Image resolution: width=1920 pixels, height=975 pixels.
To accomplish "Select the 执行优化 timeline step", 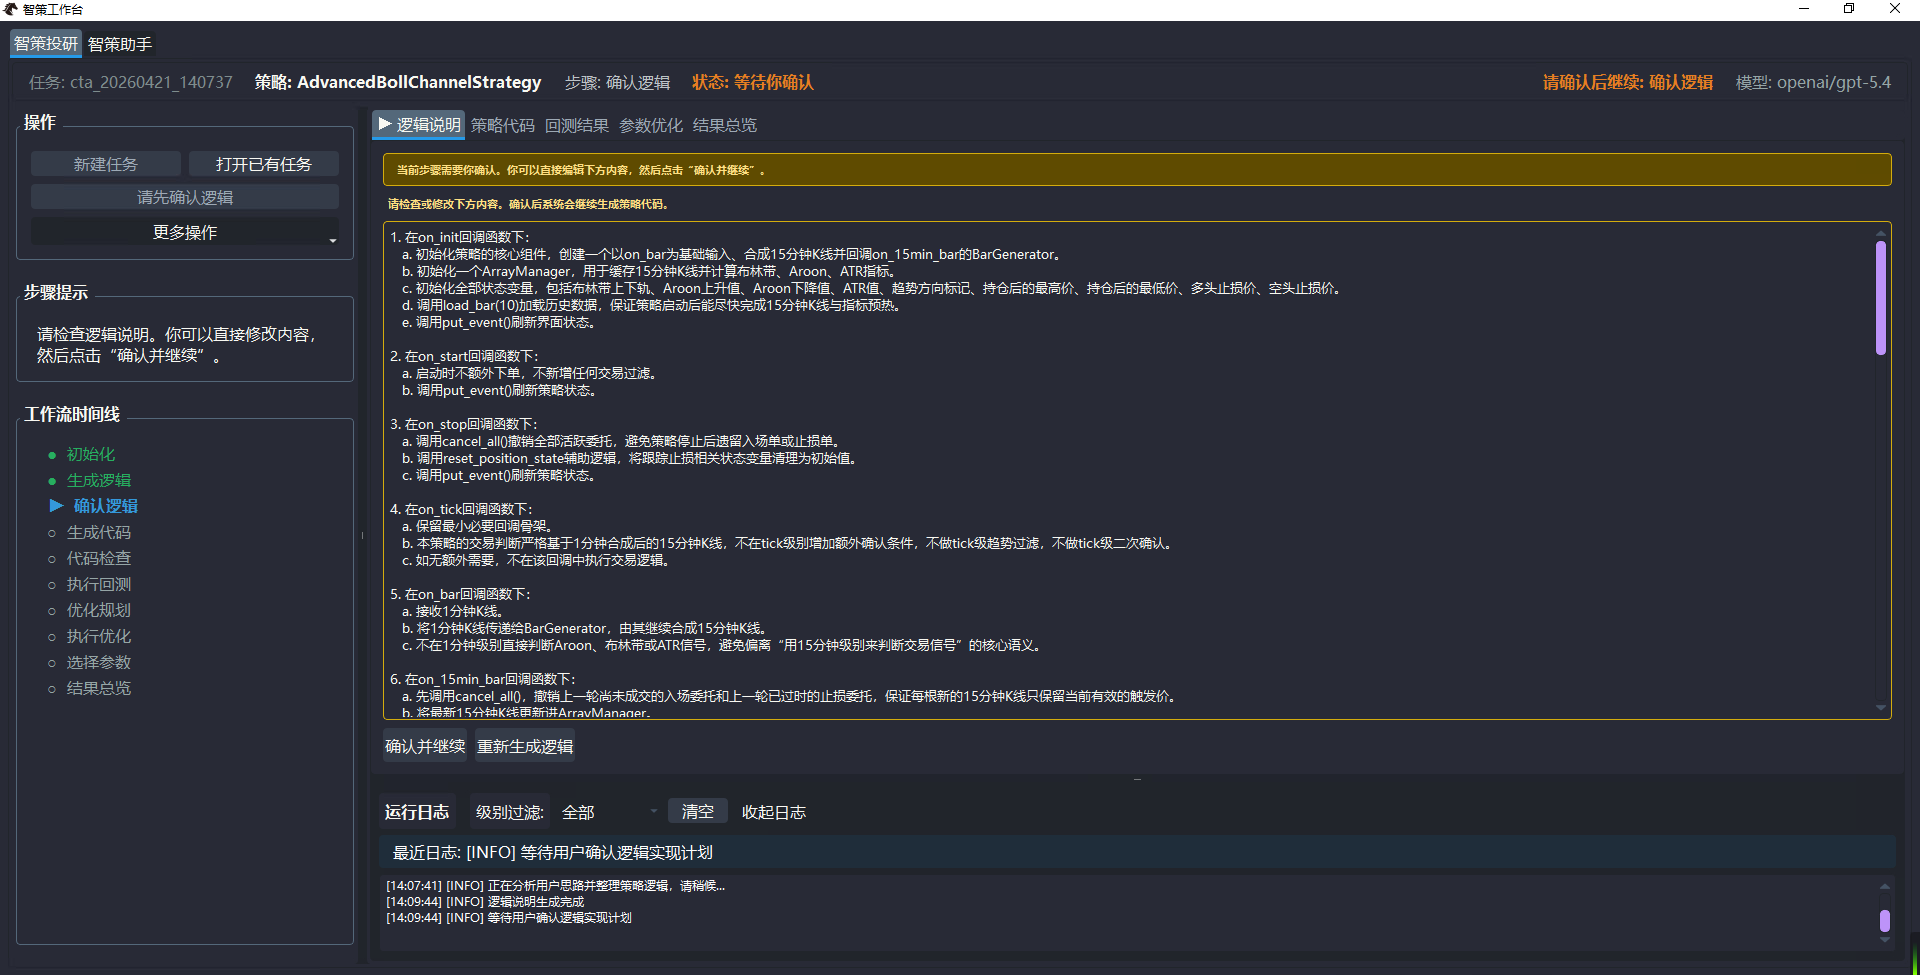I will point(99,637).
